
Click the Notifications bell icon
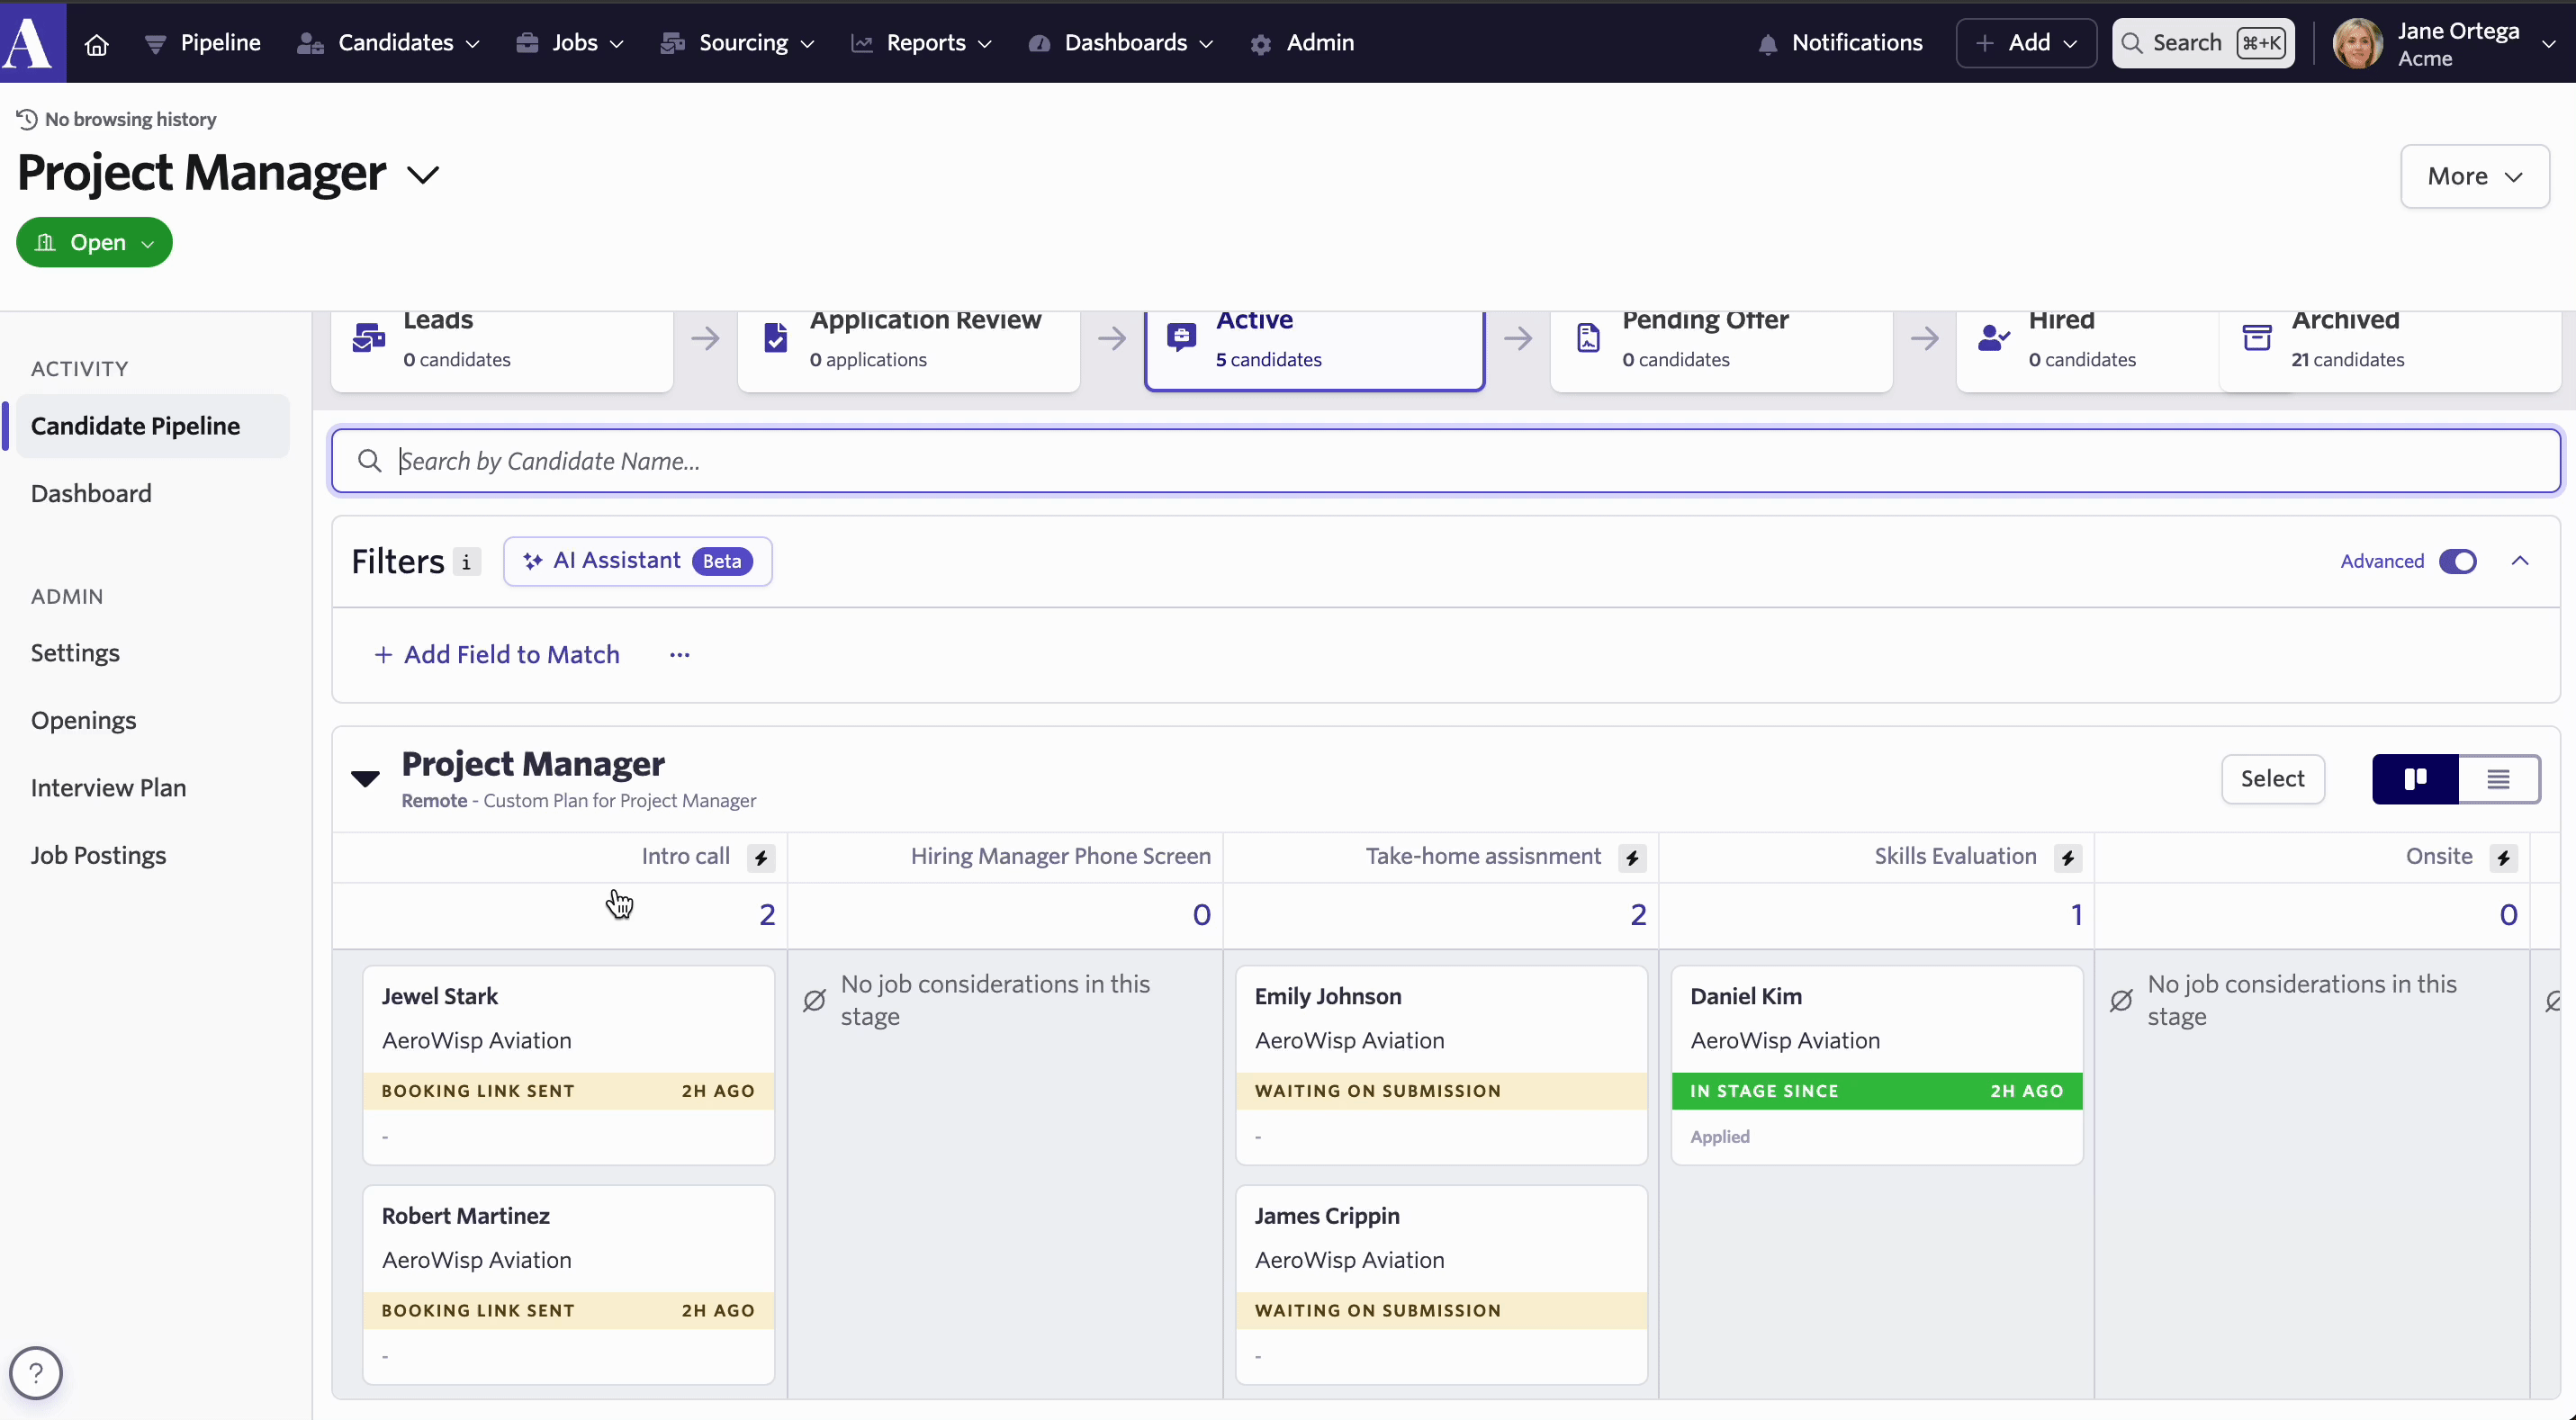click(x=1767, y=44)
